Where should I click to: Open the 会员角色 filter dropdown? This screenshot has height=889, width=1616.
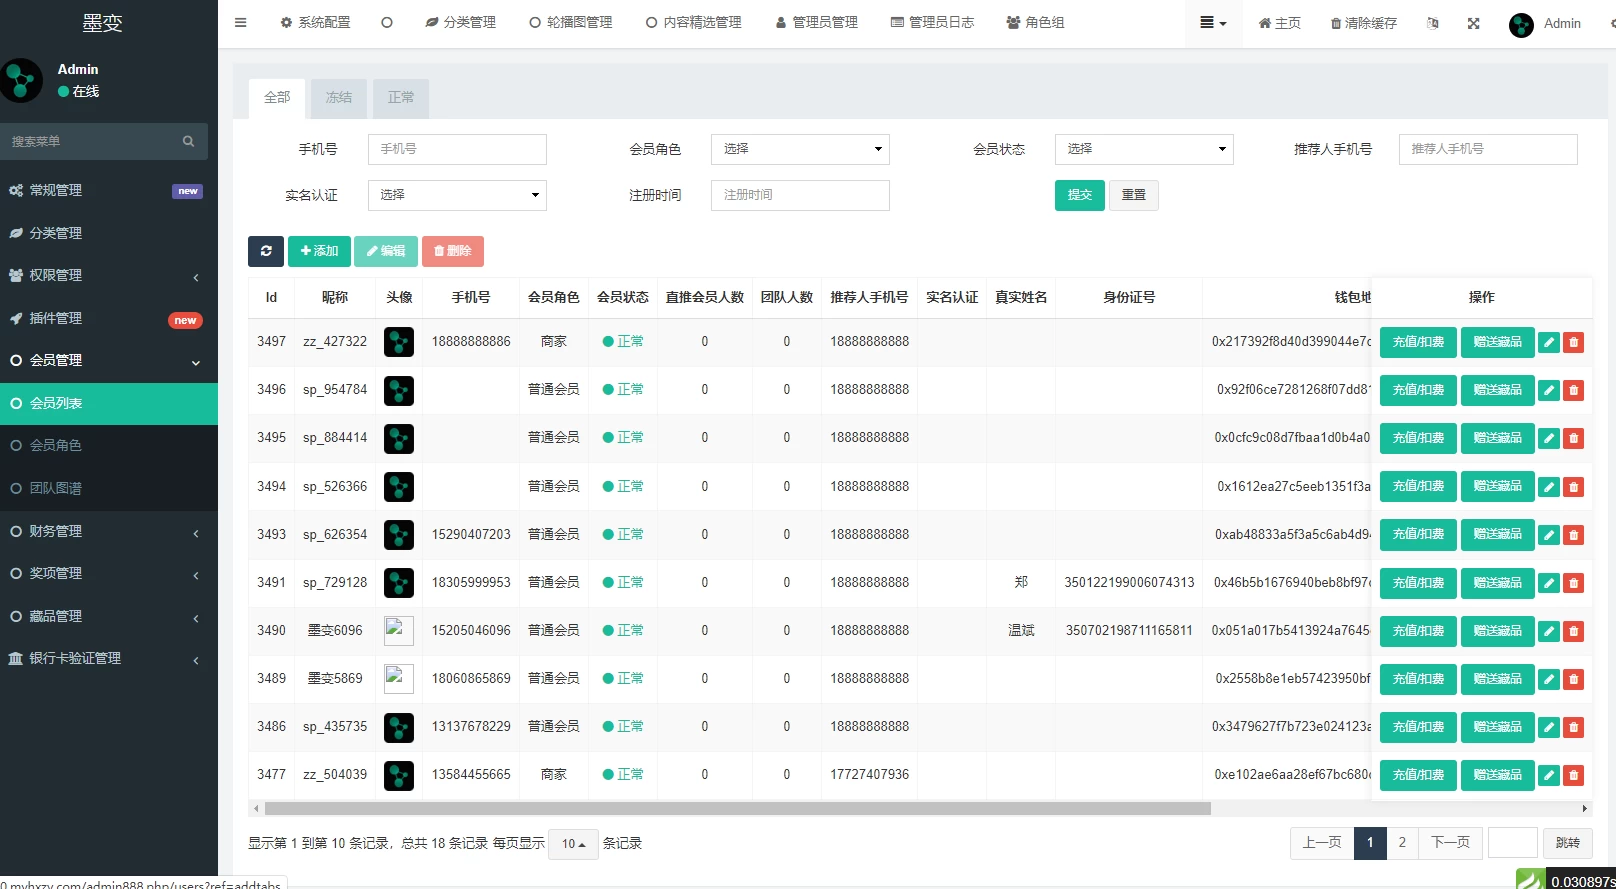tap(800, 149)
